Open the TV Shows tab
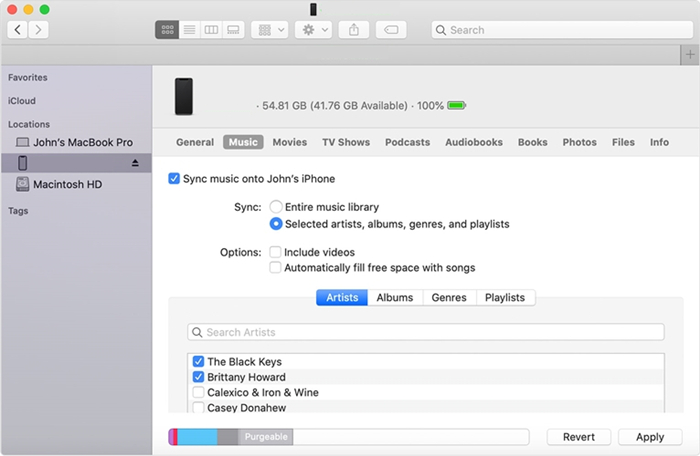The image size is (700, 456). [346, 142]
